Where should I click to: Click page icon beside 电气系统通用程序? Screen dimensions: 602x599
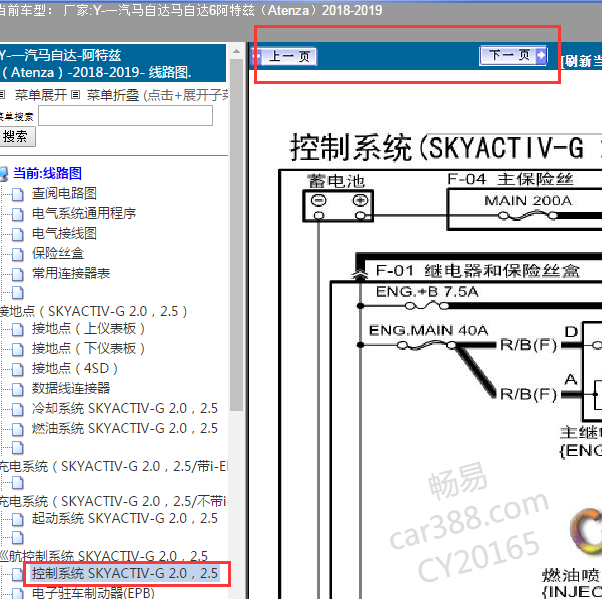click(17, 215)
